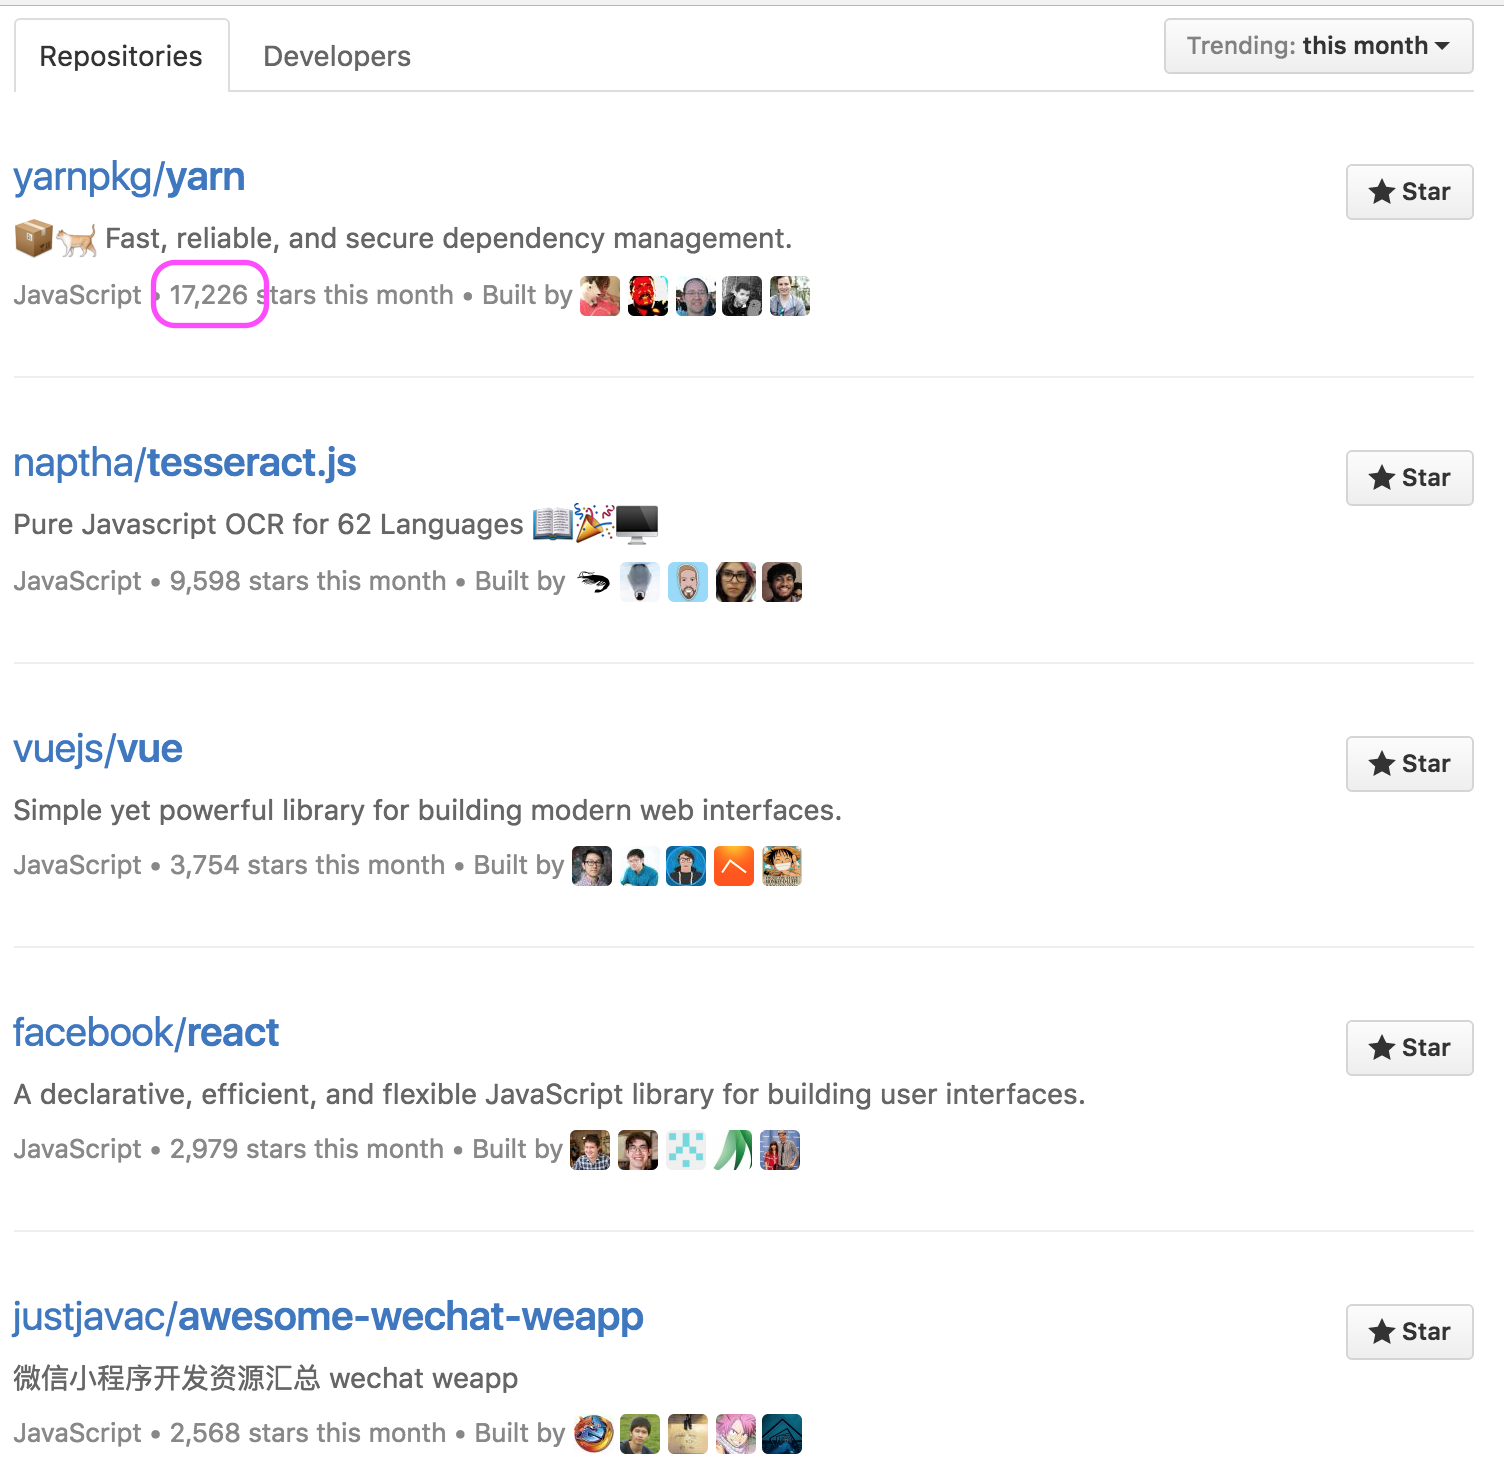Click react's fifth contributor avatar, couple photo
The width and height of the screenshot is (1504, 1458).
(780, 1150)
